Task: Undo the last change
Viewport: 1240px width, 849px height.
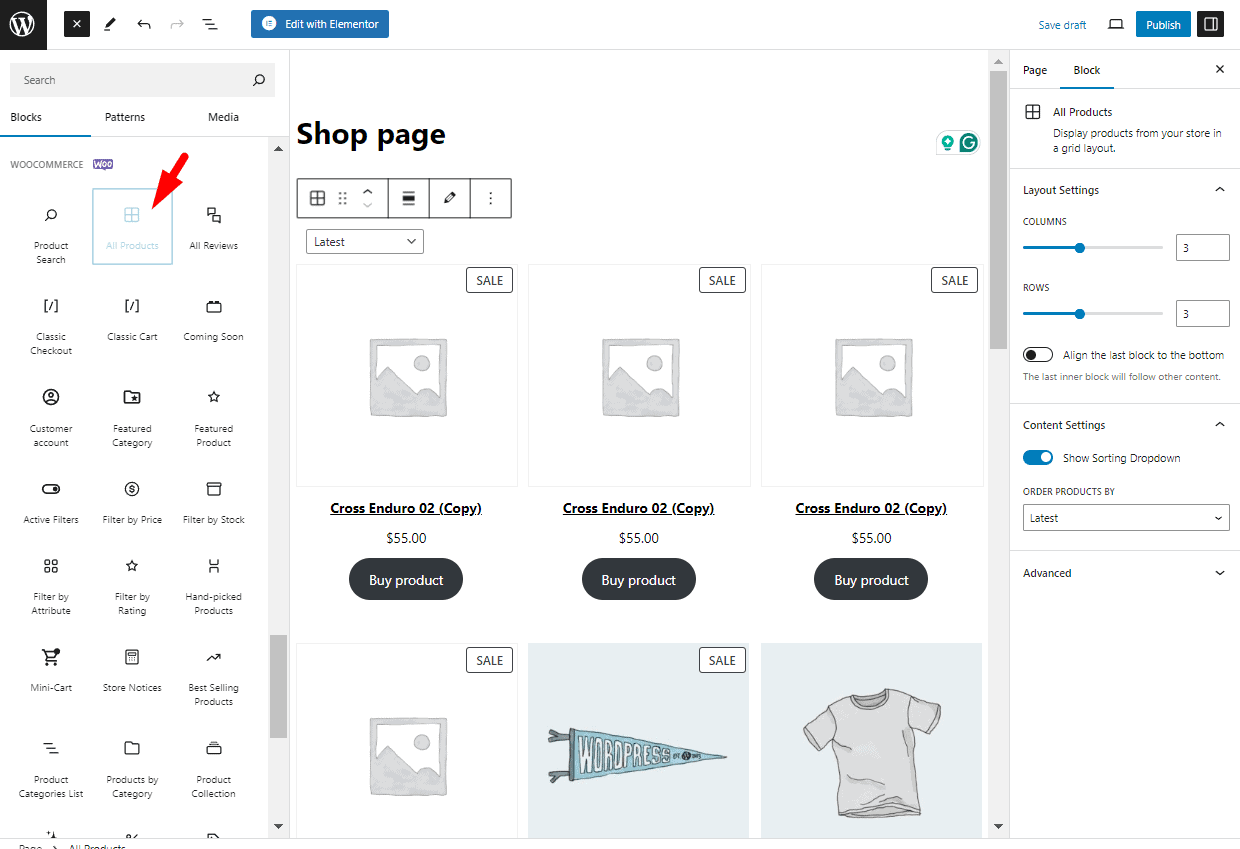Action: click(x=144, y=24)
